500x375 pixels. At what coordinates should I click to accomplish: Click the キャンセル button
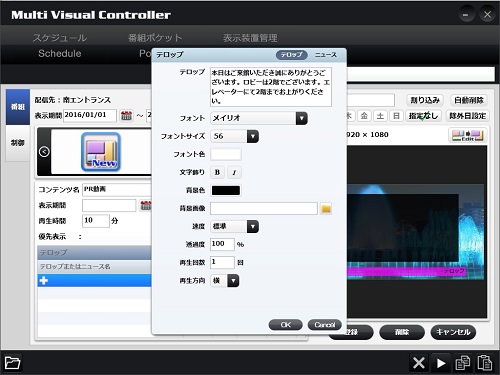tap(453, 332)
